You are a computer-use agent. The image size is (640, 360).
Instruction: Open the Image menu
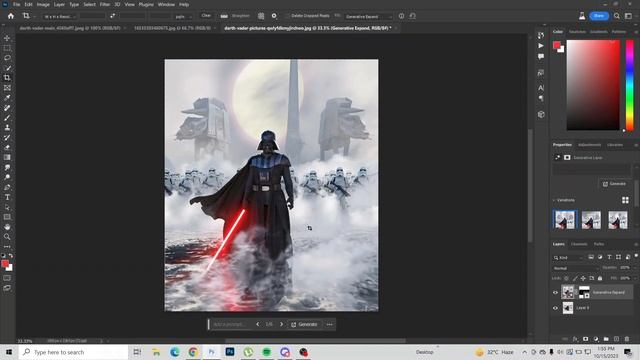(43, 4)
